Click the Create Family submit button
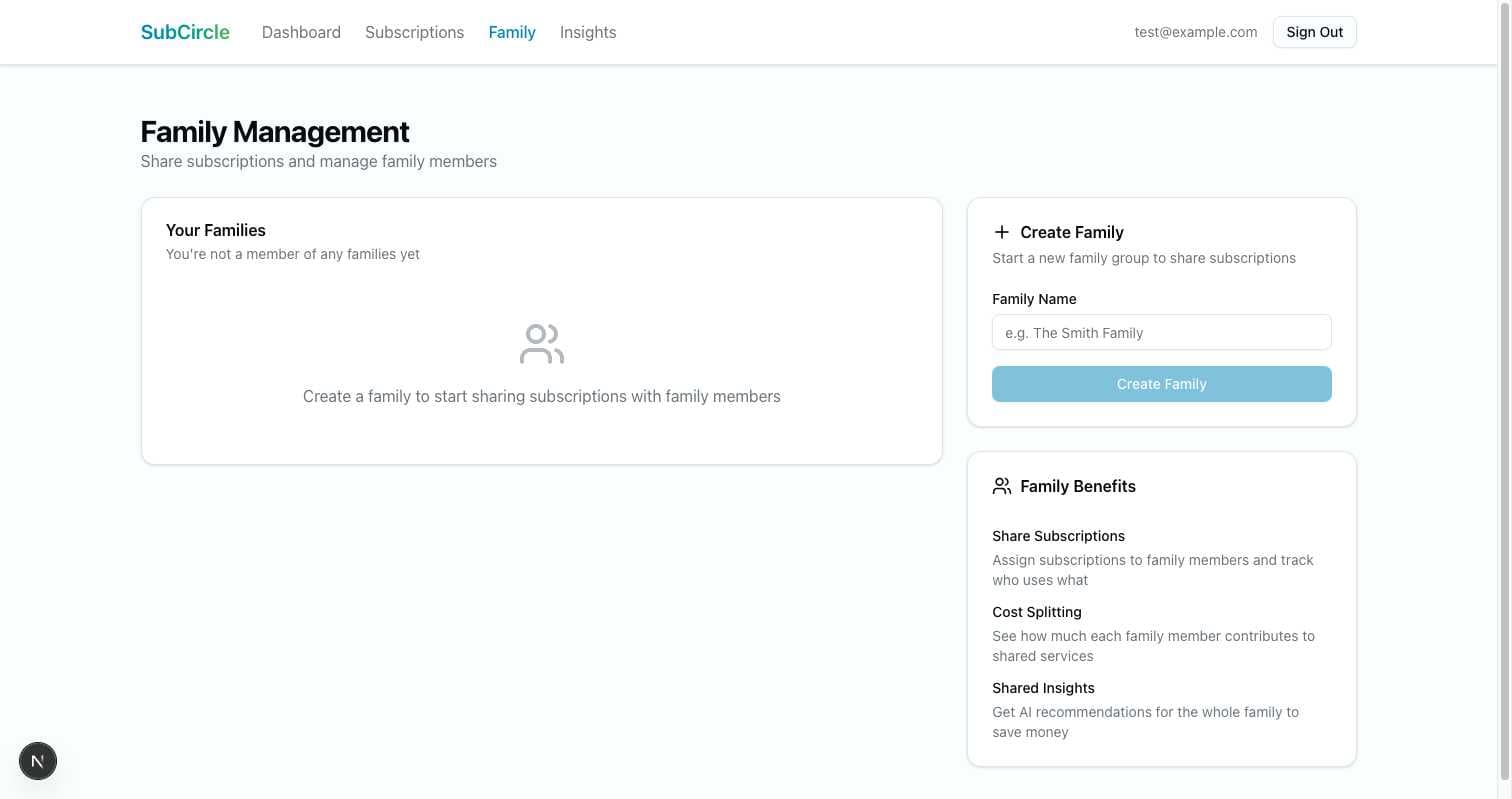 coord(1161,384)
